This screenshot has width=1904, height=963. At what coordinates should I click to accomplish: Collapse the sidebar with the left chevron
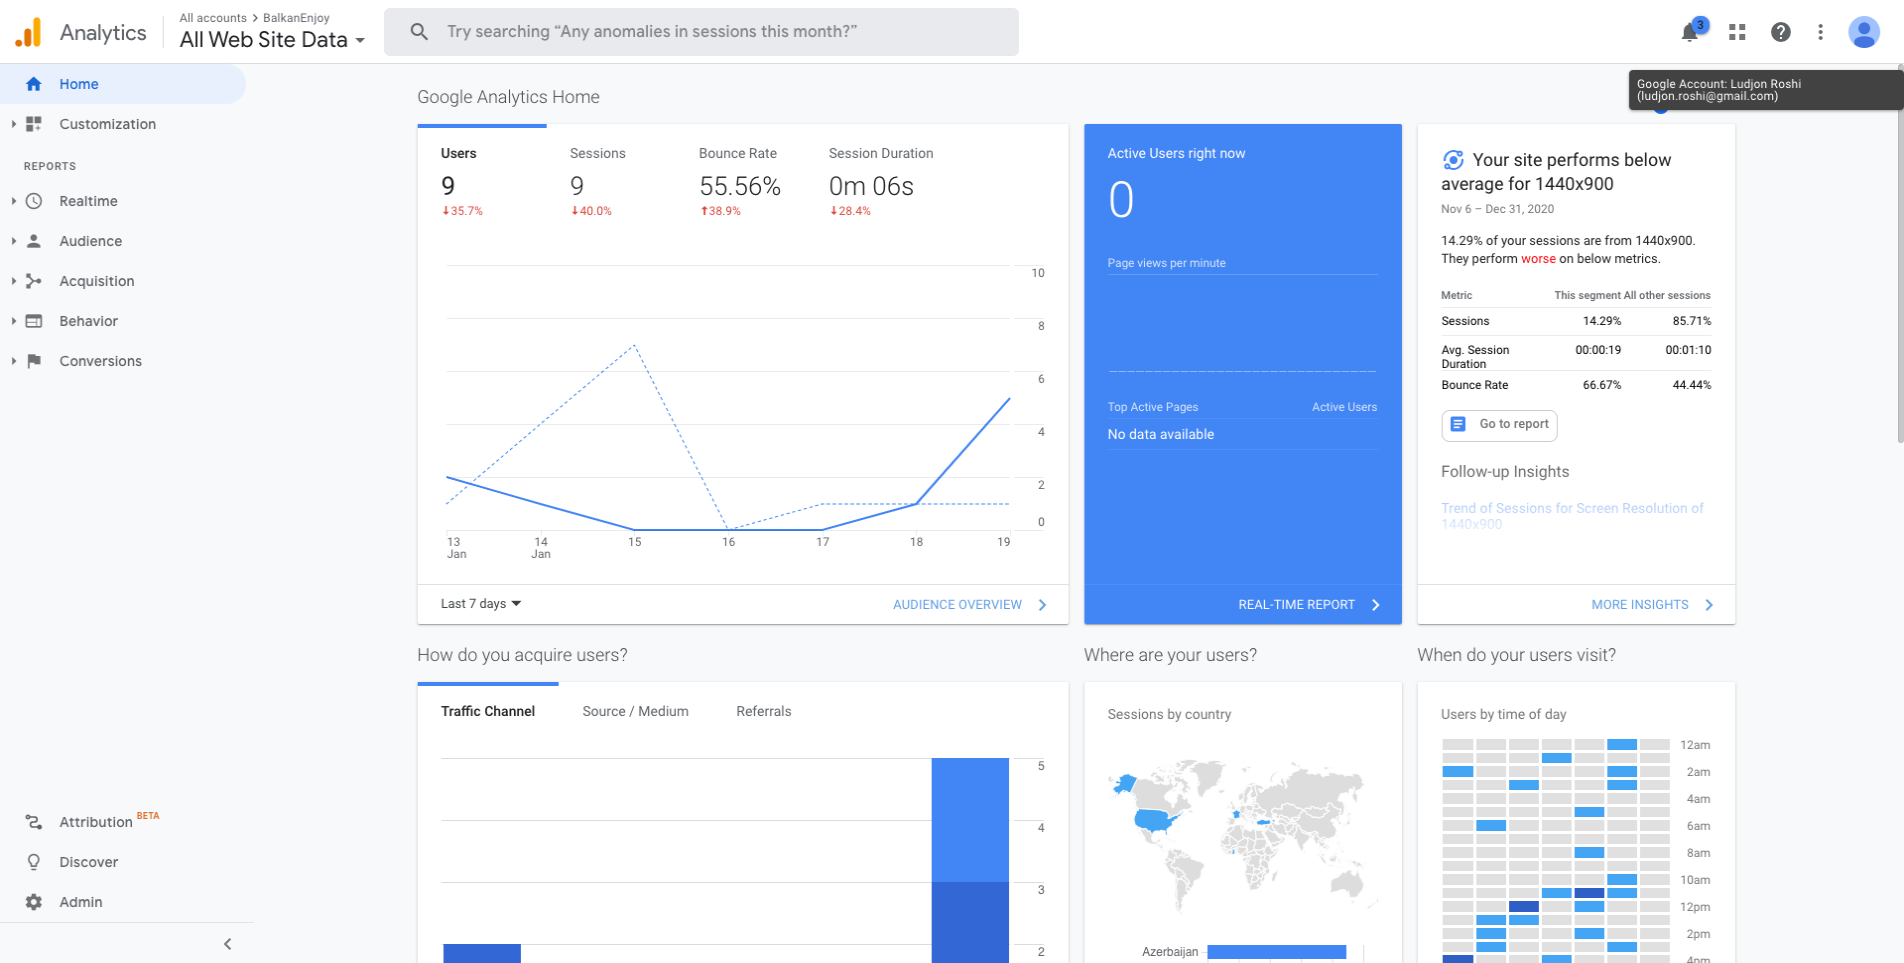(x=228, y=944)
